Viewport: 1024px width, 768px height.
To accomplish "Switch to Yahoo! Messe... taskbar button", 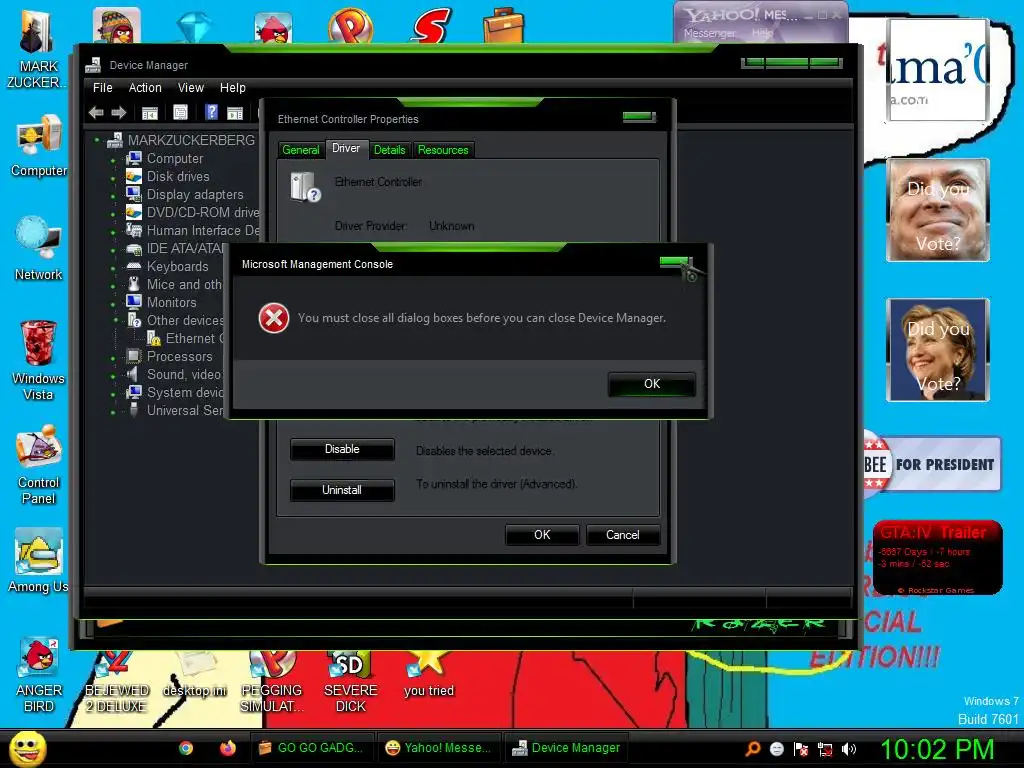I will [439, 748].
